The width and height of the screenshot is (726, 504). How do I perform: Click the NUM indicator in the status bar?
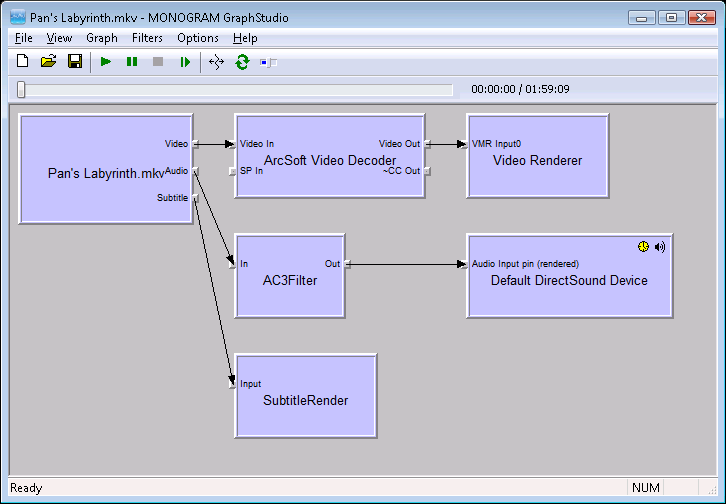[x=646, y=487]
